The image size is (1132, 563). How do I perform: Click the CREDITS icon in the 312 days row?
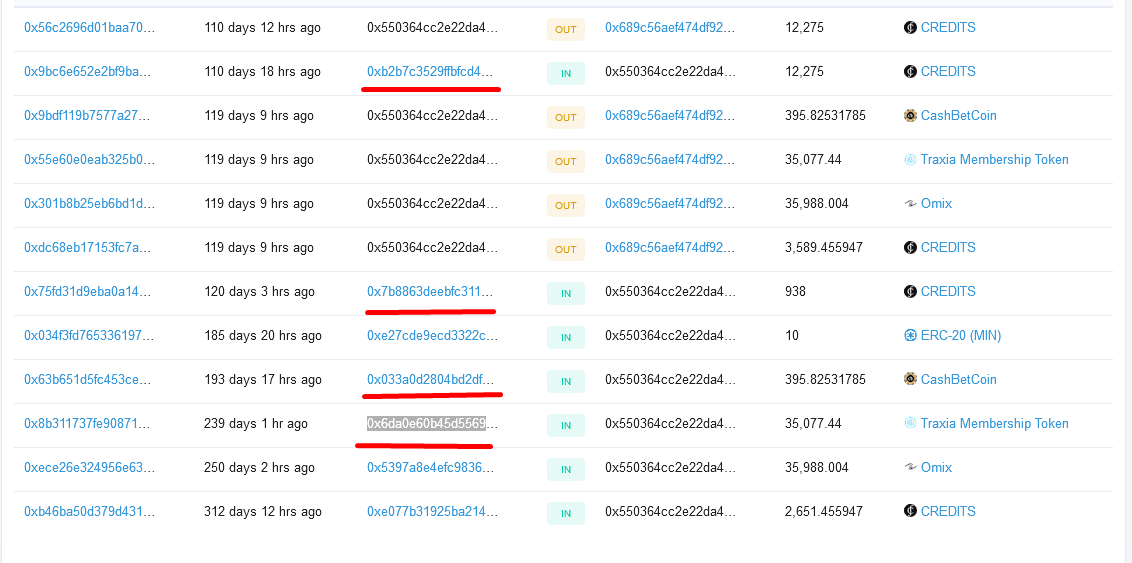tap(910, 512)
